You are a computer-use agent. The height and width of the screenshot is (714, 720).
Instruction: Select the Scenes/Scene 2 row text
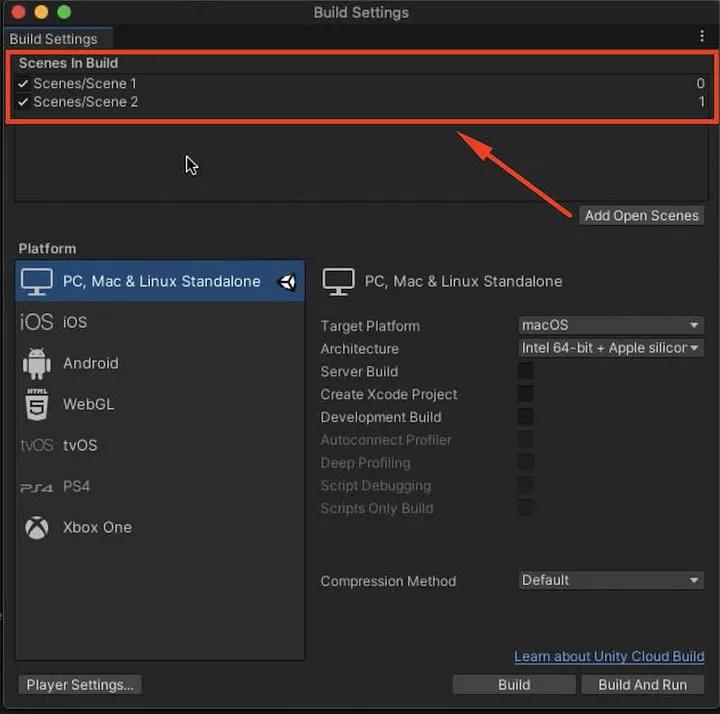[85, 102]
